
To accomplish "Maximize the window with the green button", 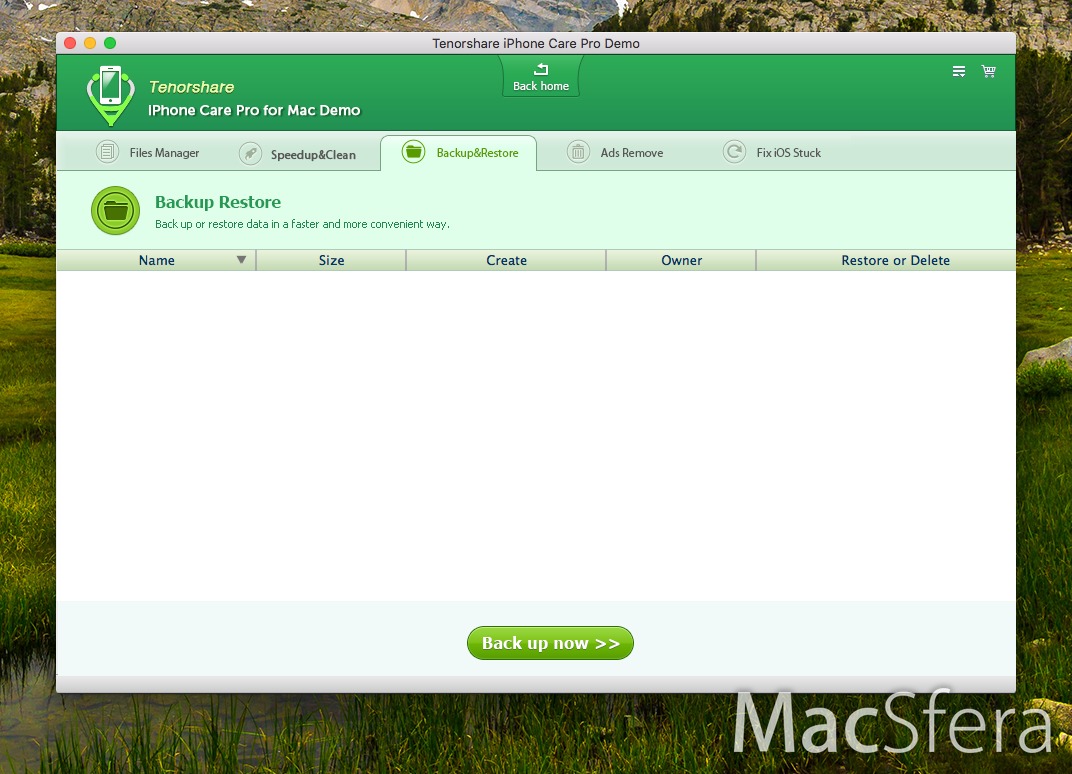I will tap(110, 43).
